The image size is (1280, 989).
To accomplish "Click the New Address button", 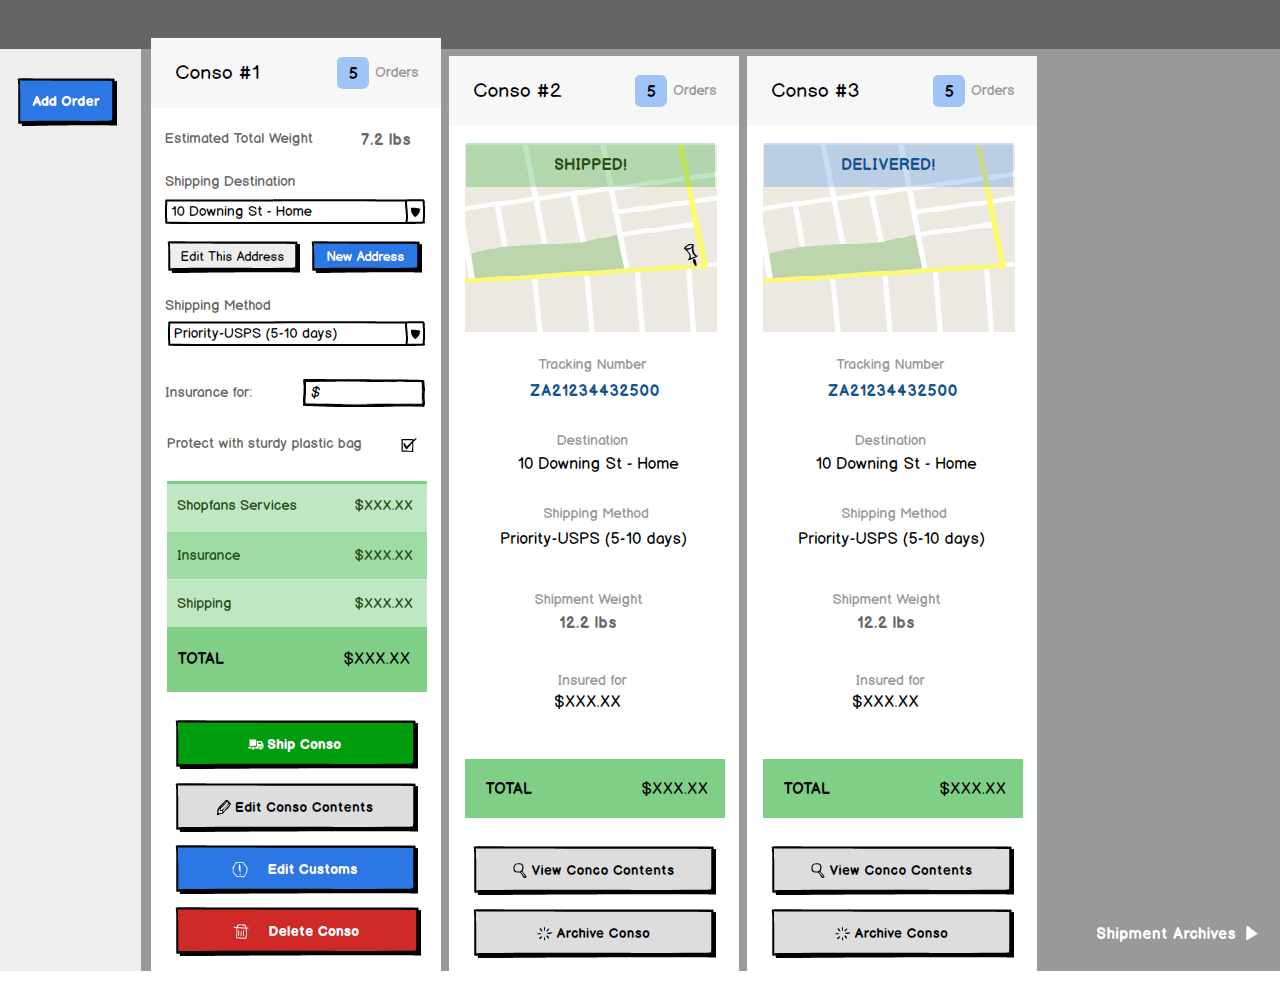I will pyautogui.click(x=366, y=256).
